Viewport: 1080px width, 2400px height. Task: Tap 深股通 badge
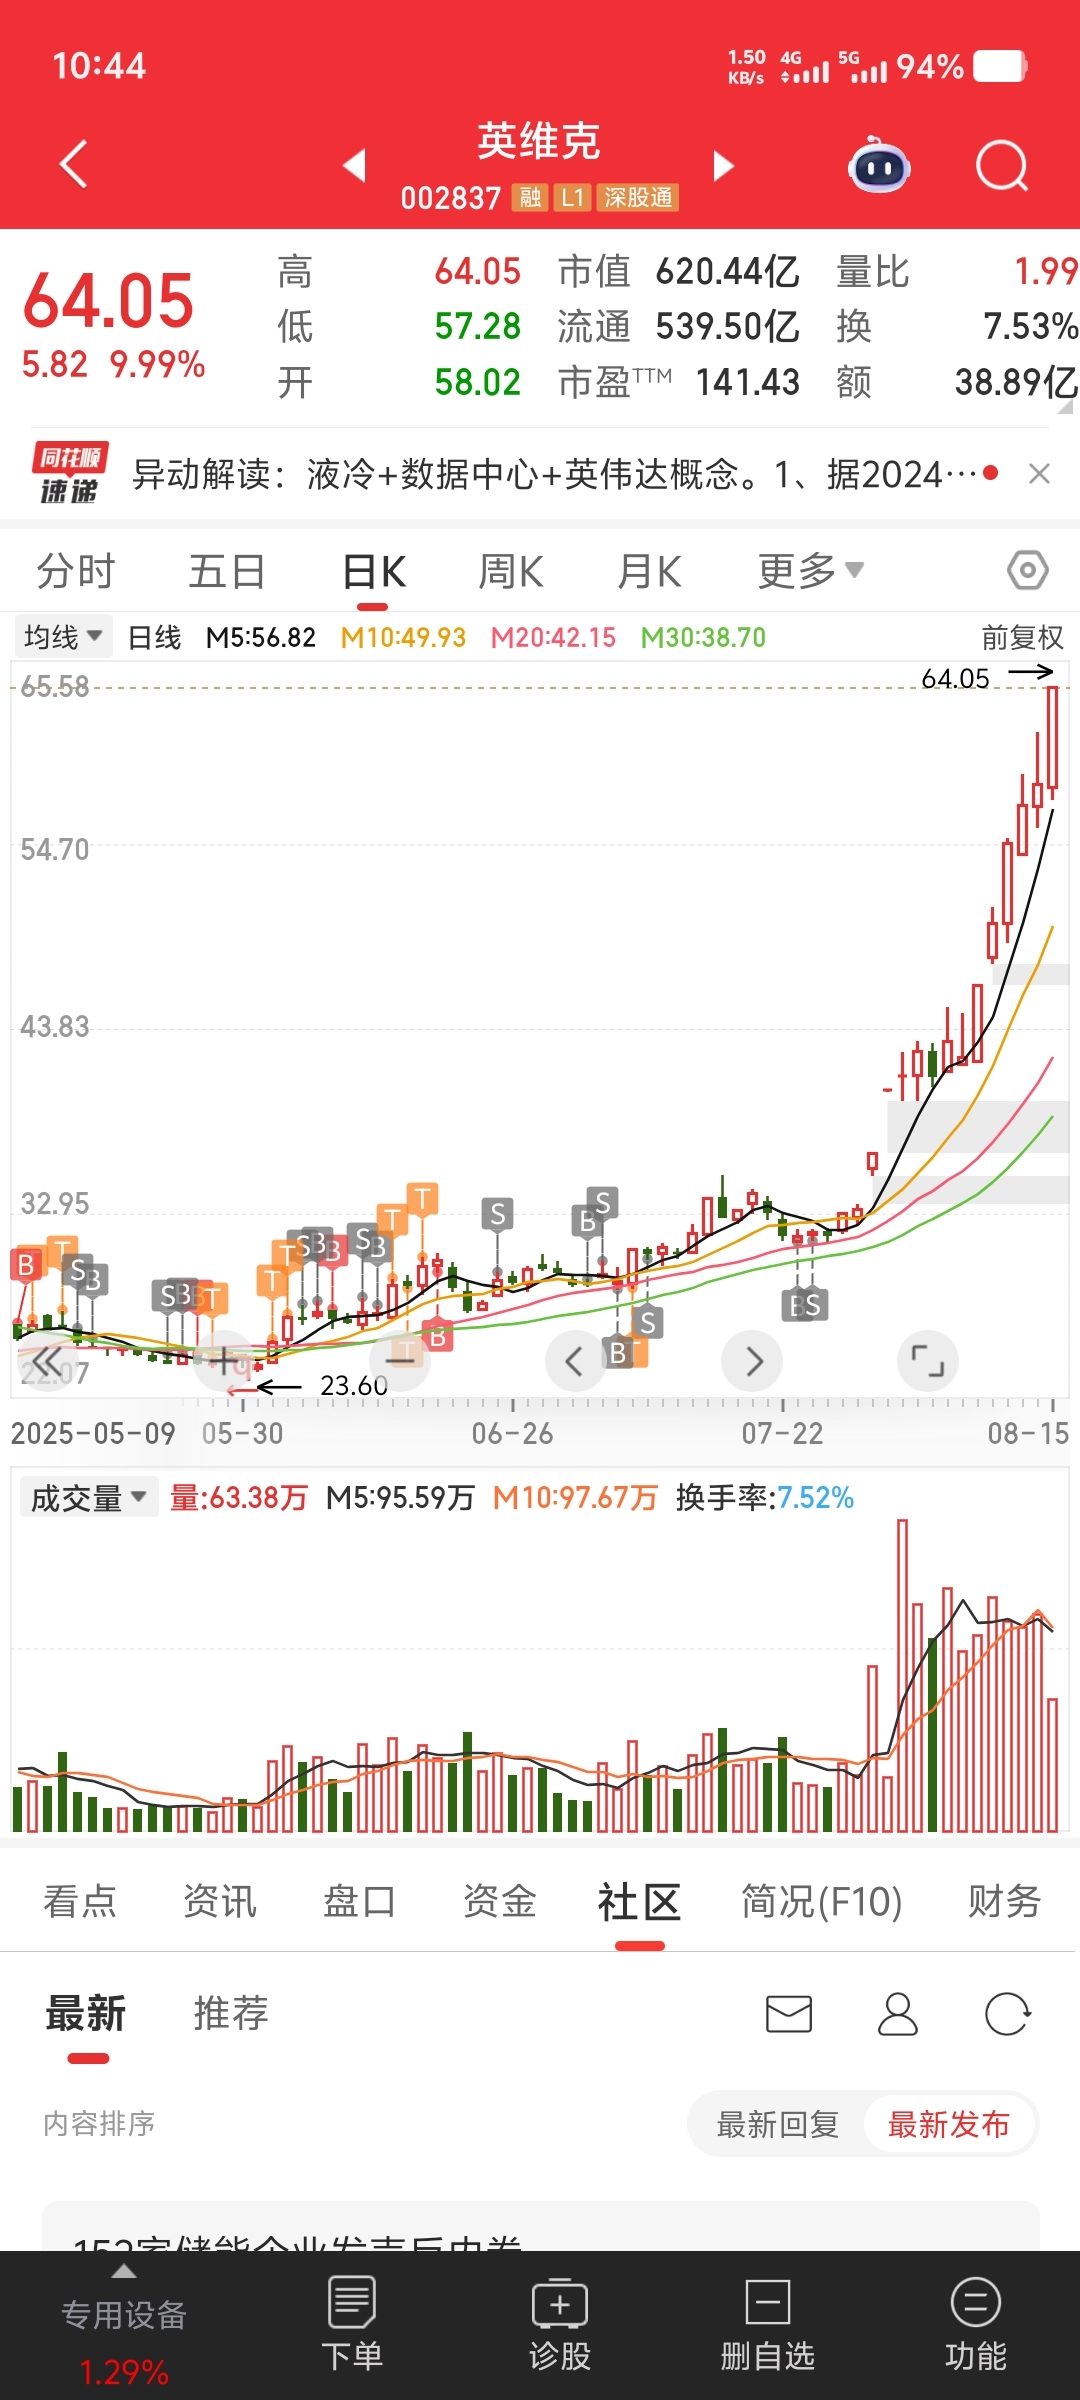coord(638,197)
